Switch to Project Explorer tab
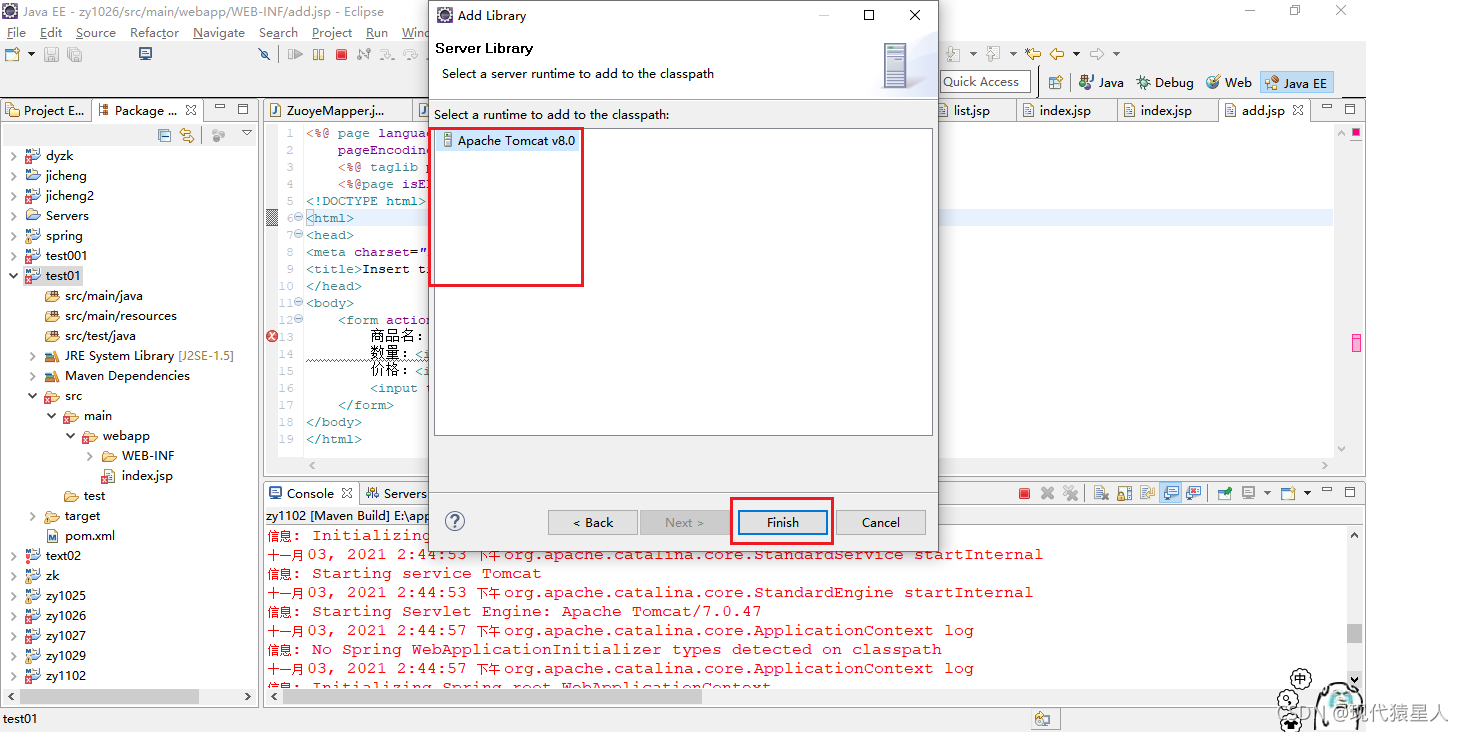 click(46, 110)
